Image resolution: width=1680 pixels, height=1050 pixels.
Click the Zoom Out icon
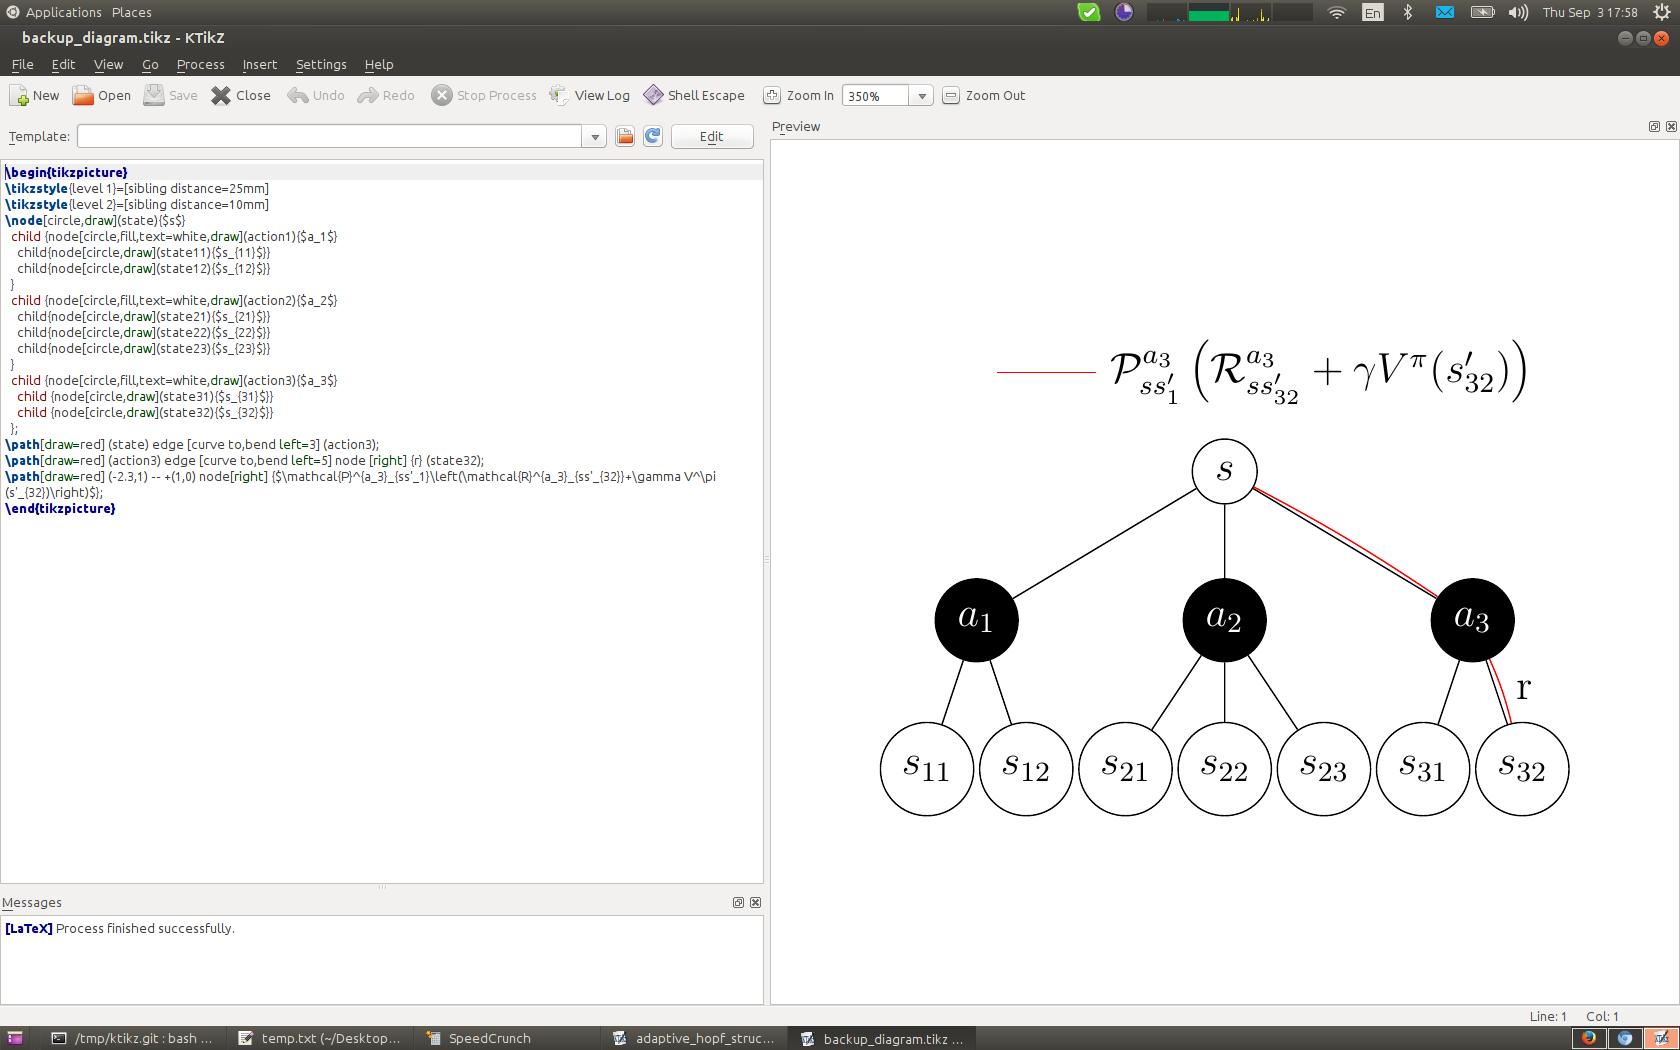[x=951, y=96]
